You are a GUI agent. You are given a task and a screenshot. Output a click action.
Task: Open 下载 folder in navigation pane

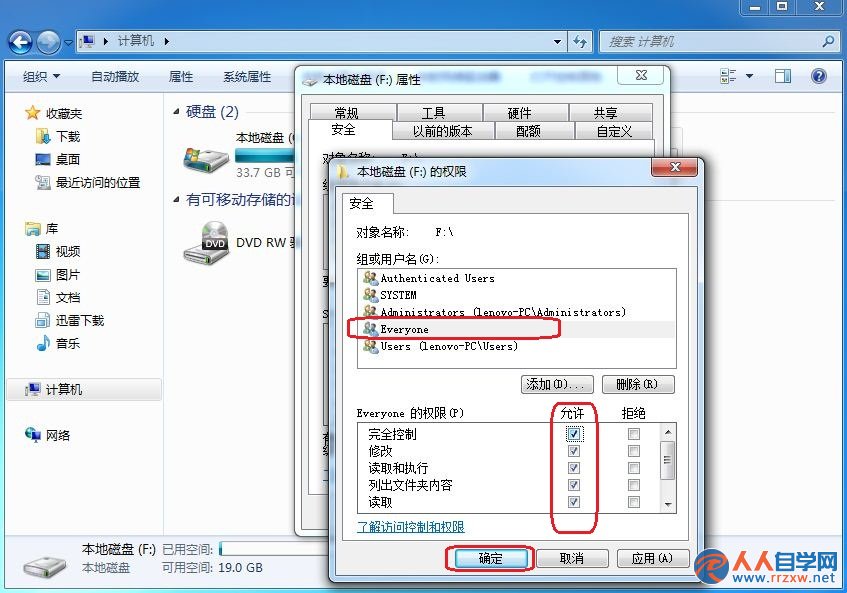coord(58,137)
